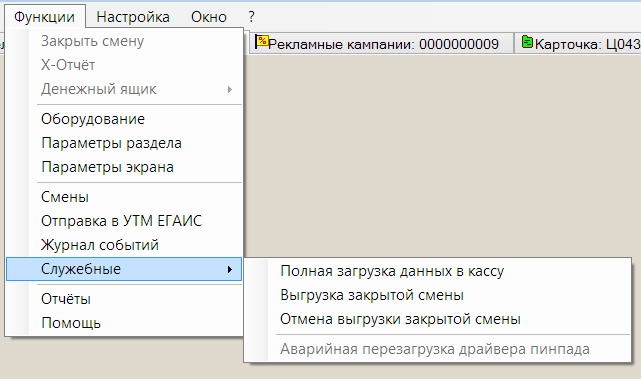
Task: Open the Настройка menu
Action: (x=133, y=17)
